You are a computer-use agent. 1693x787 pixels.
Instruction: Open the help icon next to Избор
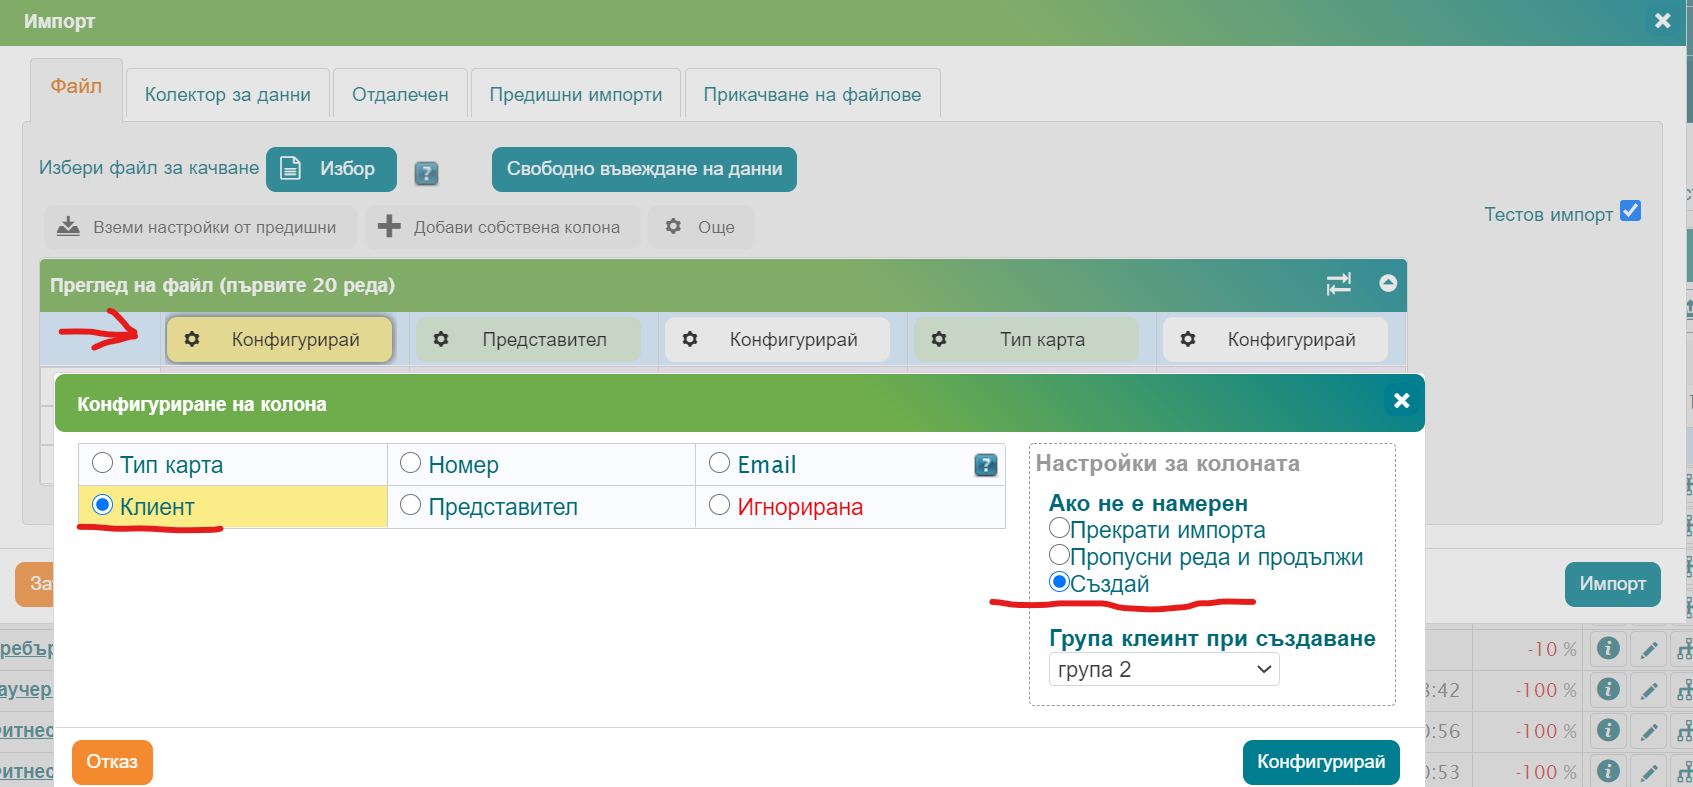coord(426,173)
